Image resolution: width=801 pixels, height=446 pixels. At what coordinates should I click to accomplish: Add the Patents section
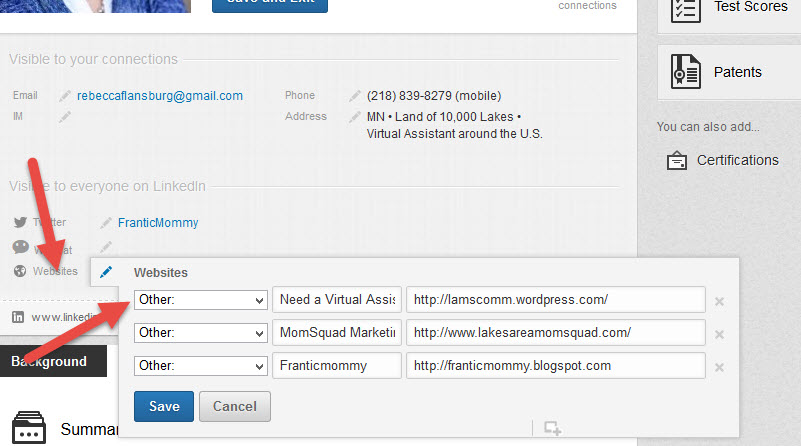729,72
